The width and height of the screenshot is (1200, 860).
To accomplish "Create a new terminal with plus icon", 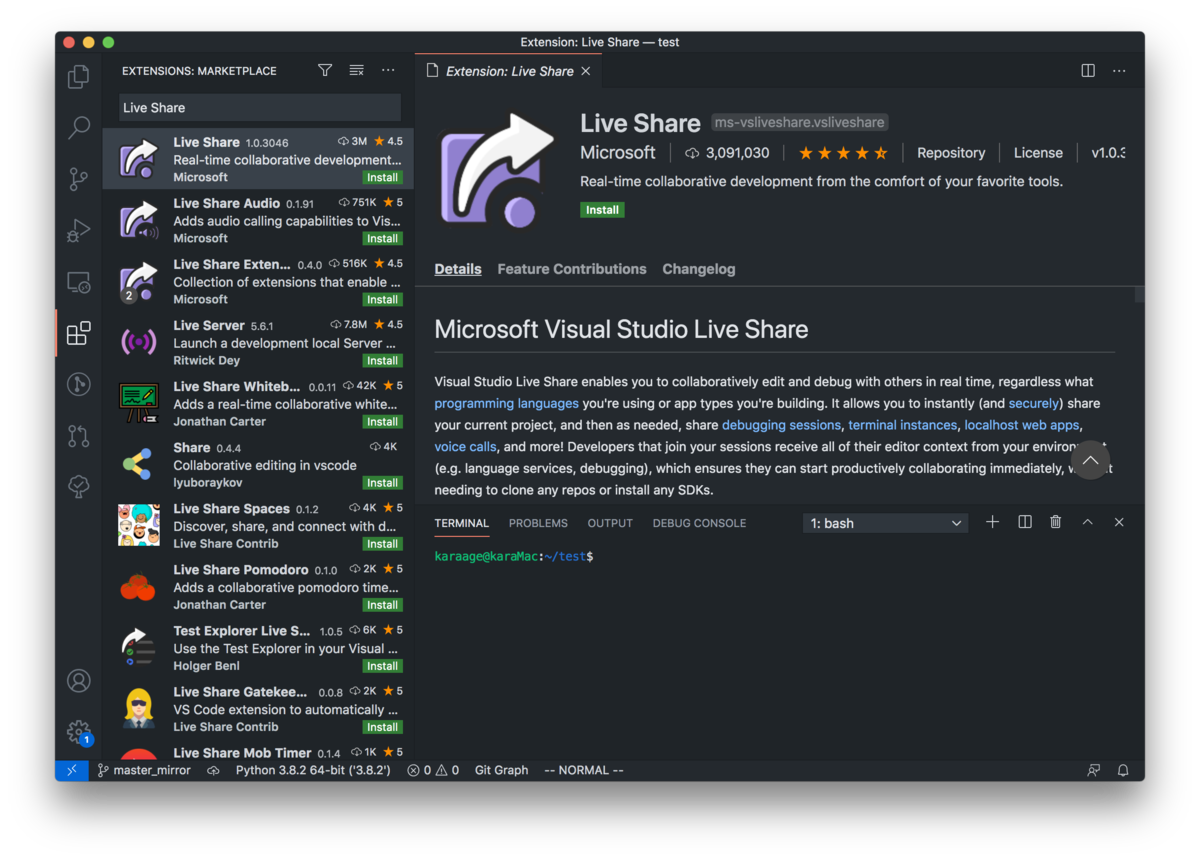I will pos(992,522).
